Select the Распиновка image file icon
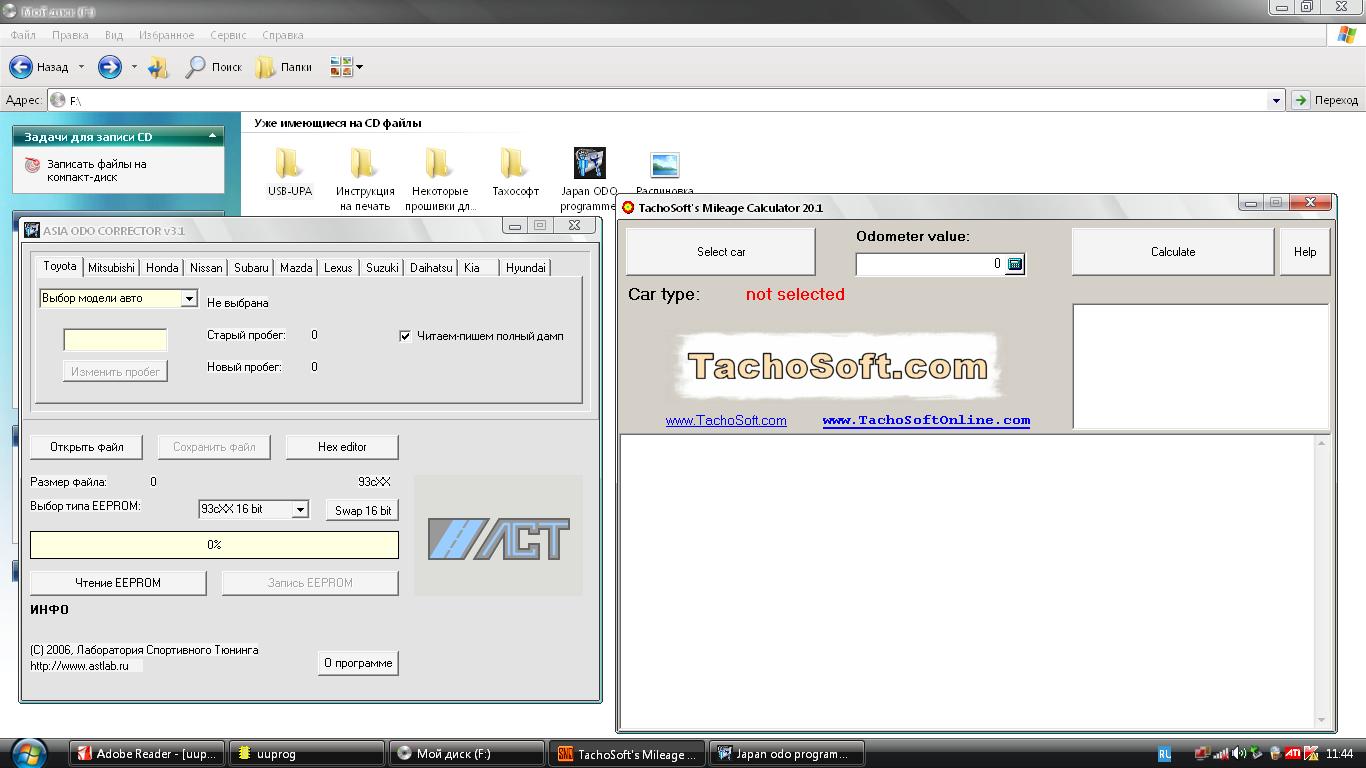The width and height of the screenshot is (1366, 768). [x=664, y=164]
